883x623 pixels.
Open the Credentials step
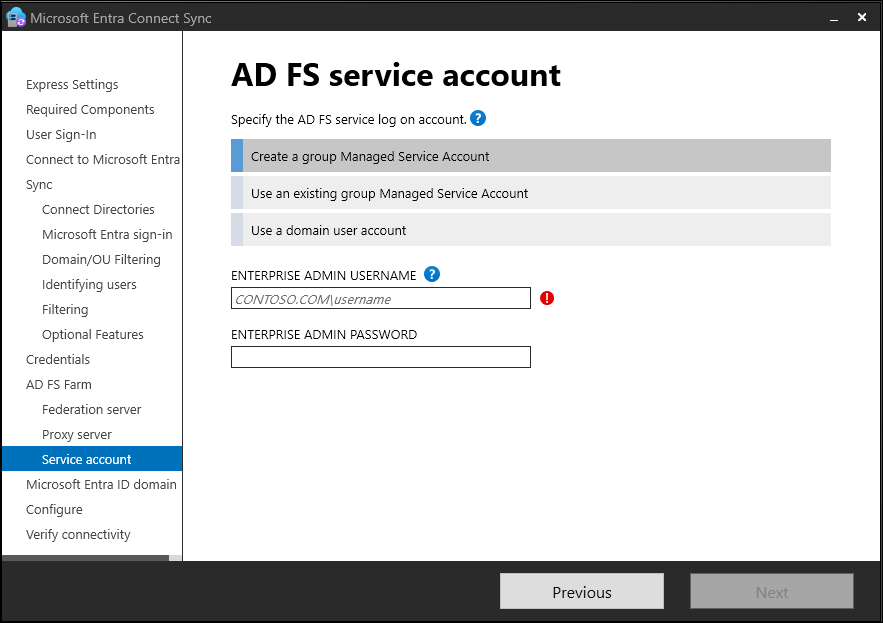coord(58,360)
